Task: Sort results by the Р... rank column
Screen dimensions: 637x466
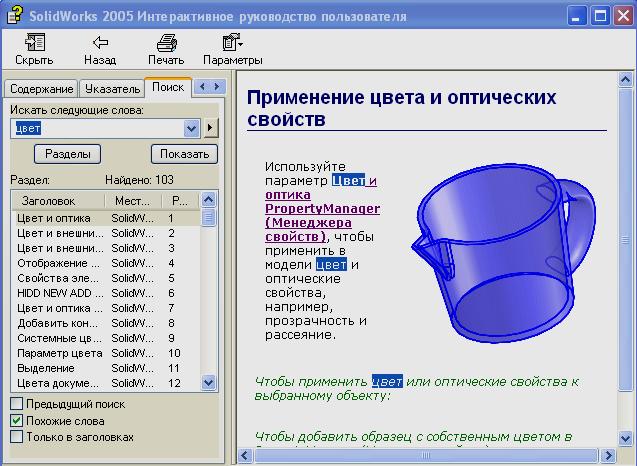Action: (180, 201)
